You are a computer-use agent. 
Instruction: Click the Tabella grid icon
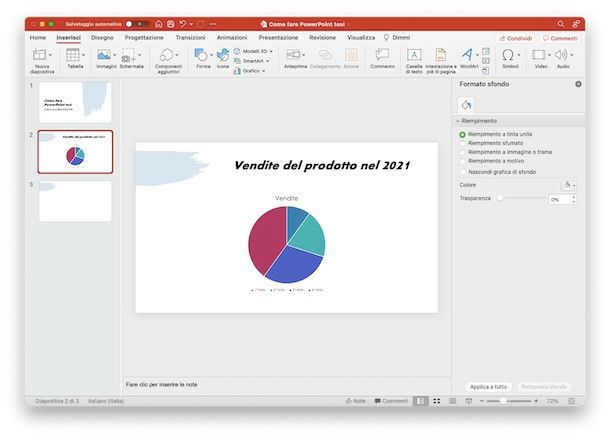click(73, 55)
